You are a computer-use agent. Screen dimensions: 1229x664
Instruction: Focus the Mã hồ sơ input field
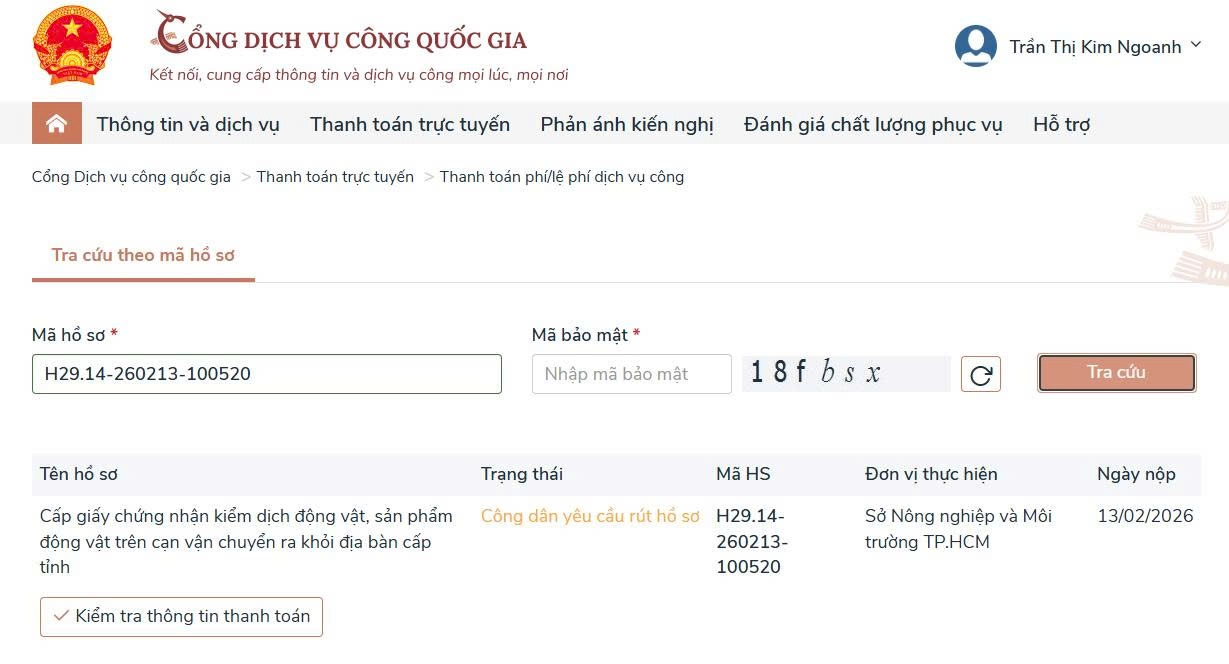tap(266, 374)
